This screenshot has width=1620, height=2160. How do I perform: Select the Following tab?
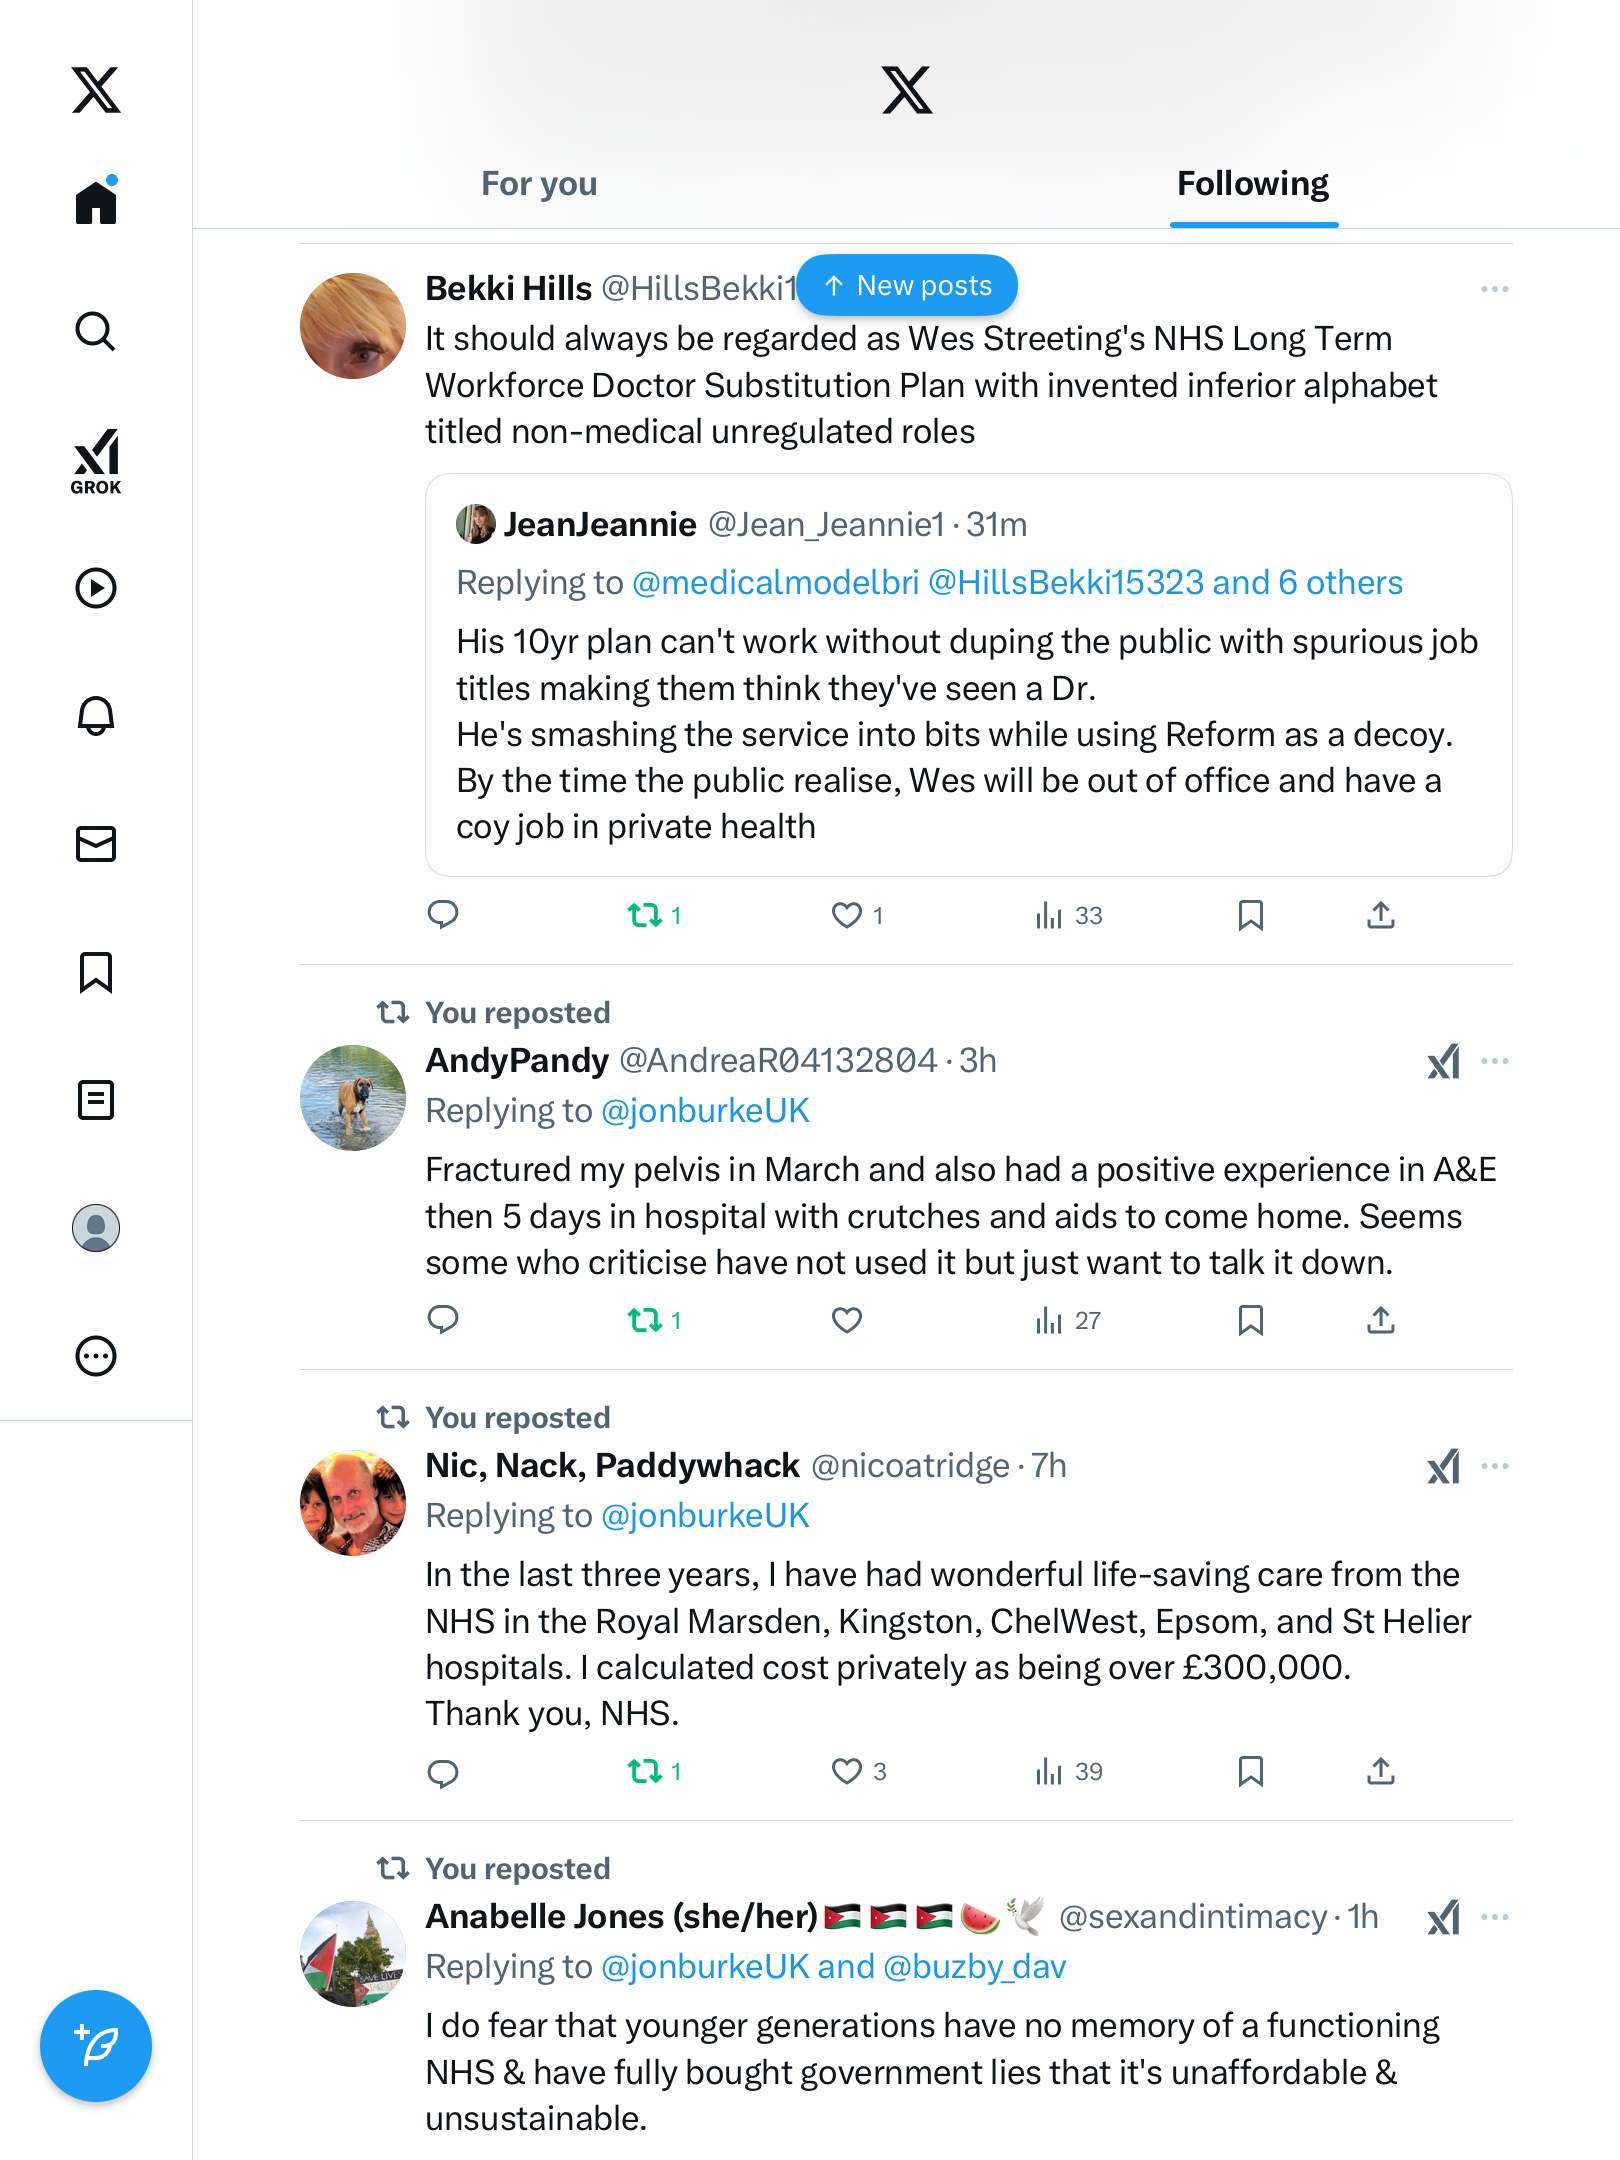[1253, 184]
